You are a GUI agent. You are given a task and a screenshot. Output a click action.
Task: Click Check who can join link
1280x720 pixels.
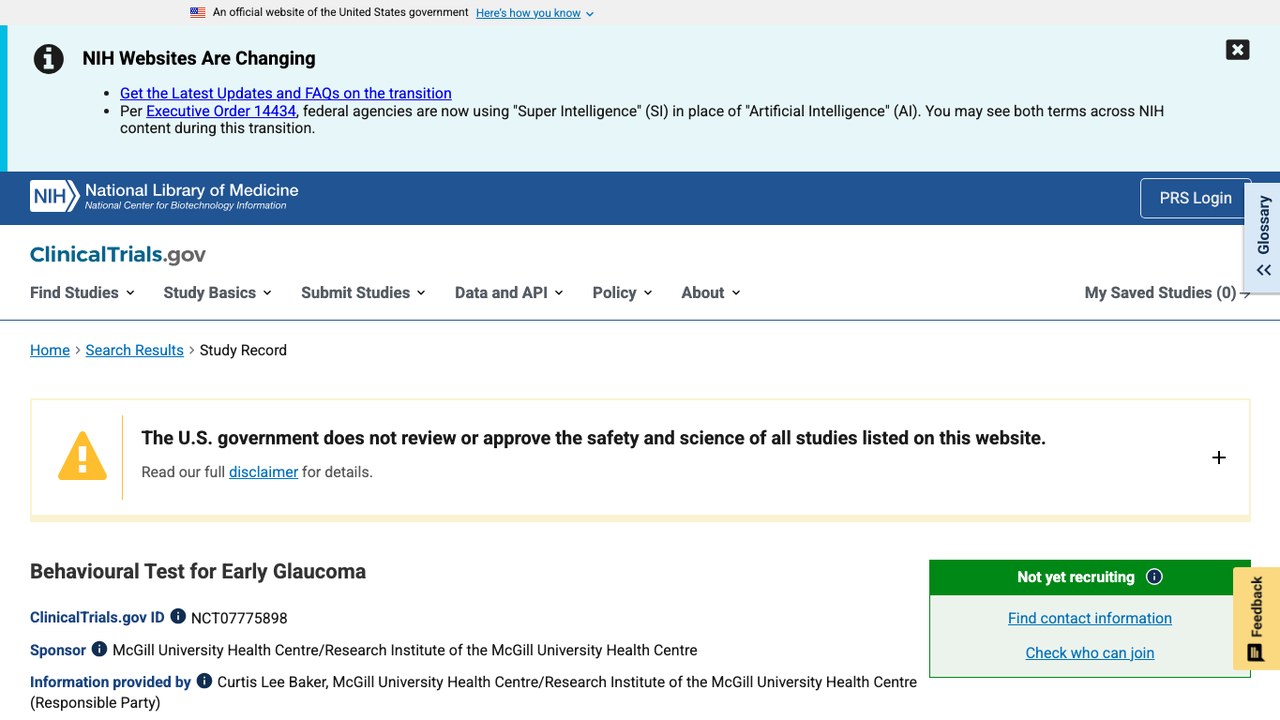1090,653
